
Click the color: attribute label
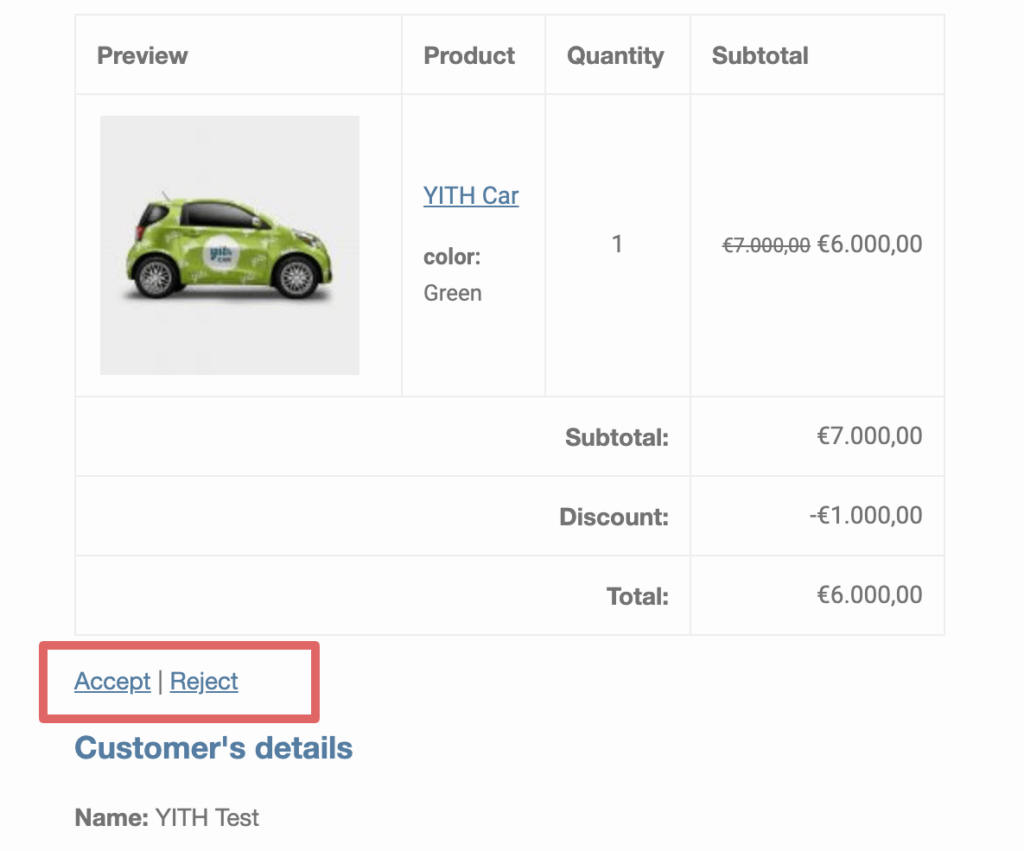tap(452, 257)
